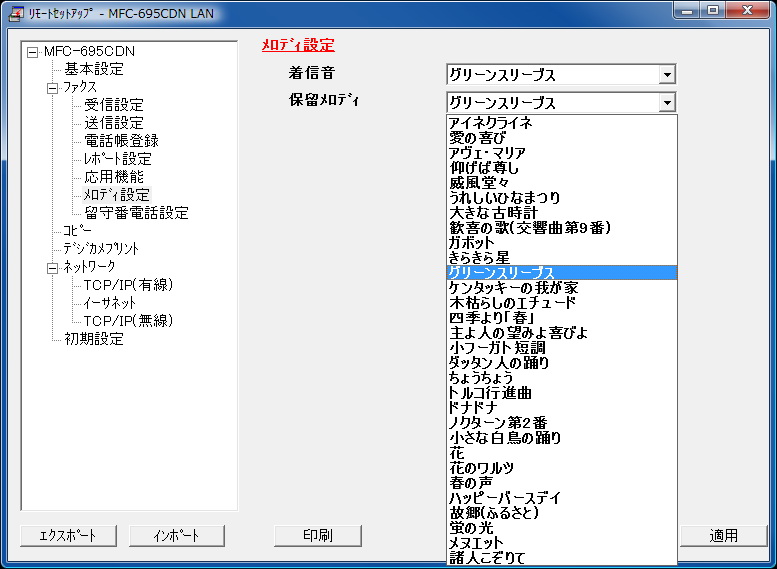
Task: Choose ハッピーバースデイ from the list
Action: click(561, 497)
